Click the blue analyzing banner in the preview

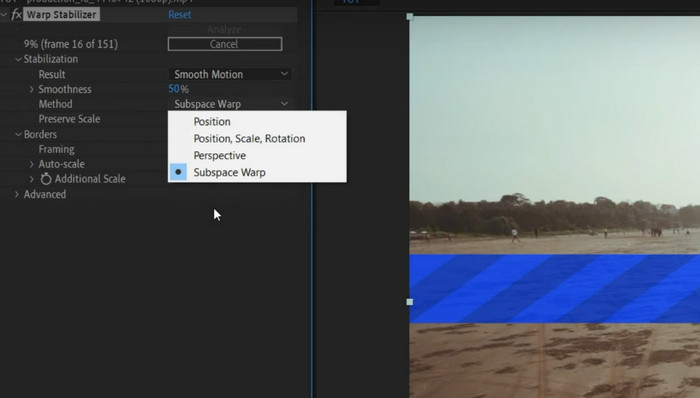[554, 289]
